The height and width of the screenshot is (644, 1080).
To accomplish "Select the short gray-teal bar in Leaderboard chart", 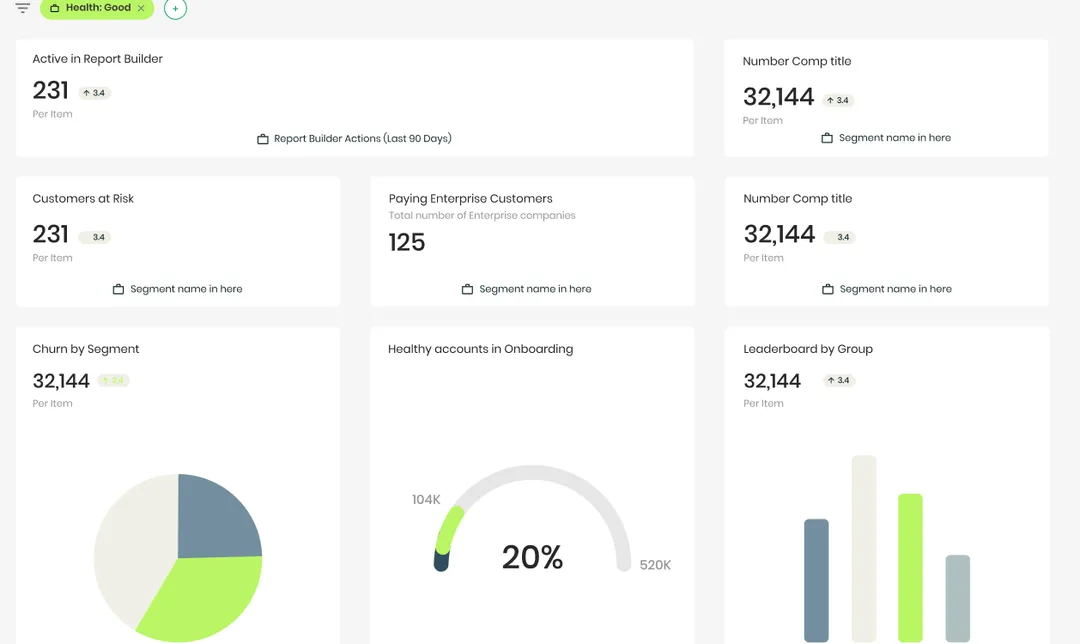I will click(957, 599).
